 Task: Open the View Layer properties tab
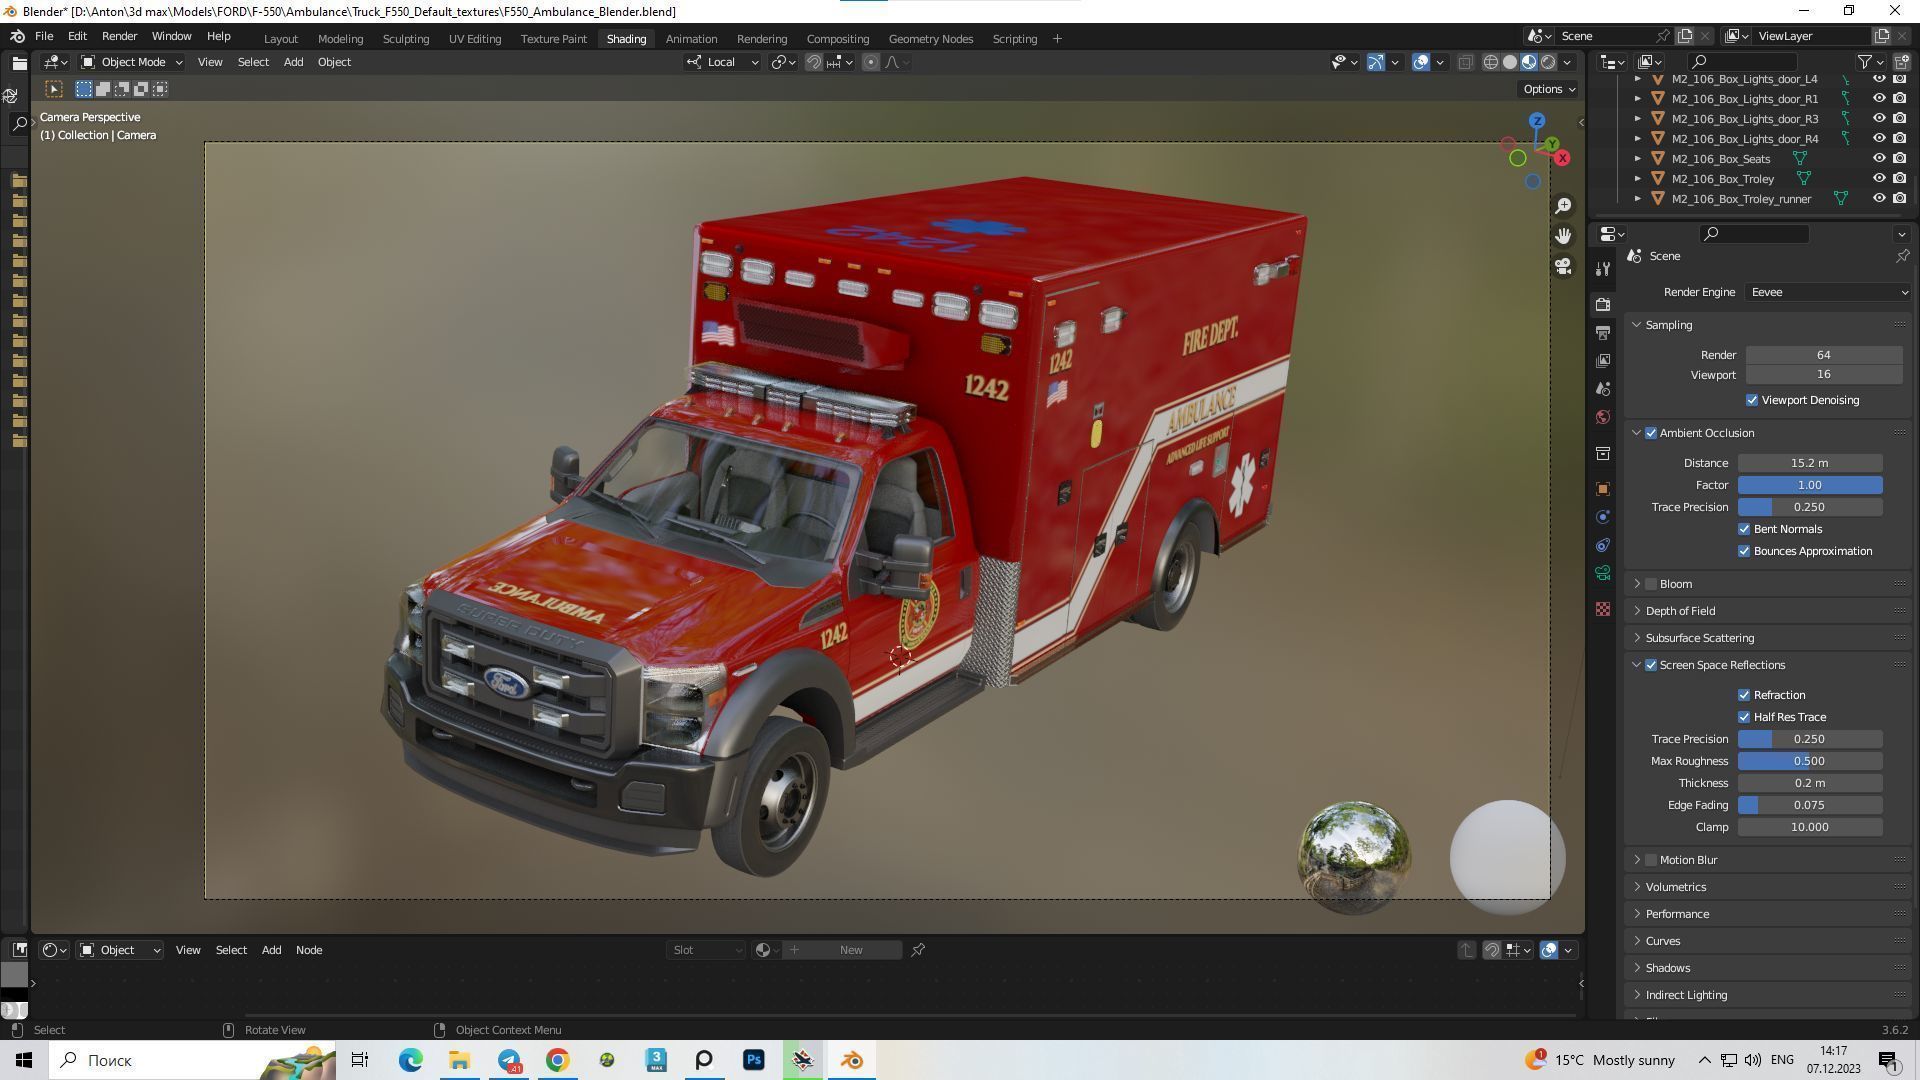coord(1603,360)
